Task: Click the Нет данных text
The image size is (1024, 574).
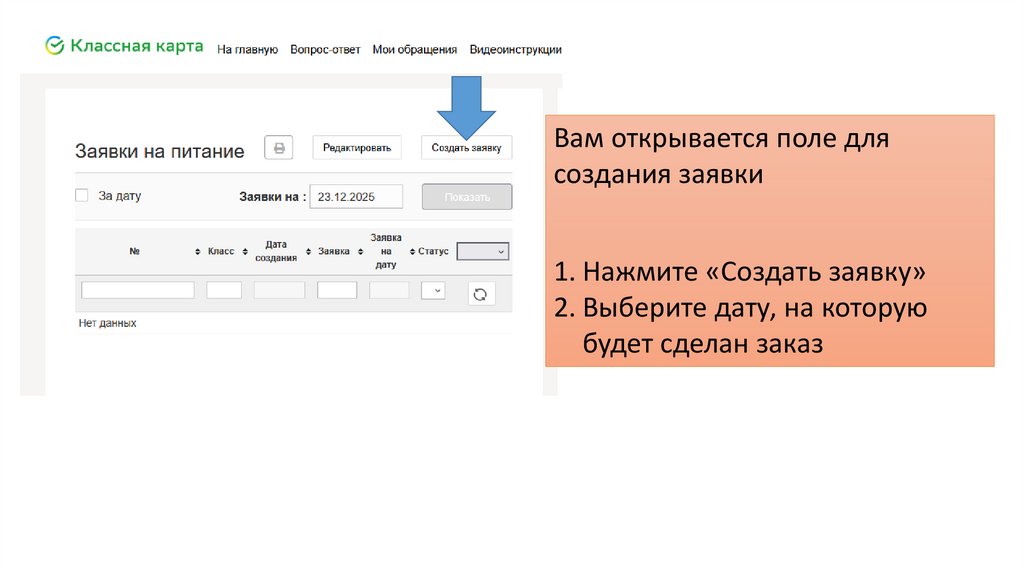Action: (x=108, y=323)
